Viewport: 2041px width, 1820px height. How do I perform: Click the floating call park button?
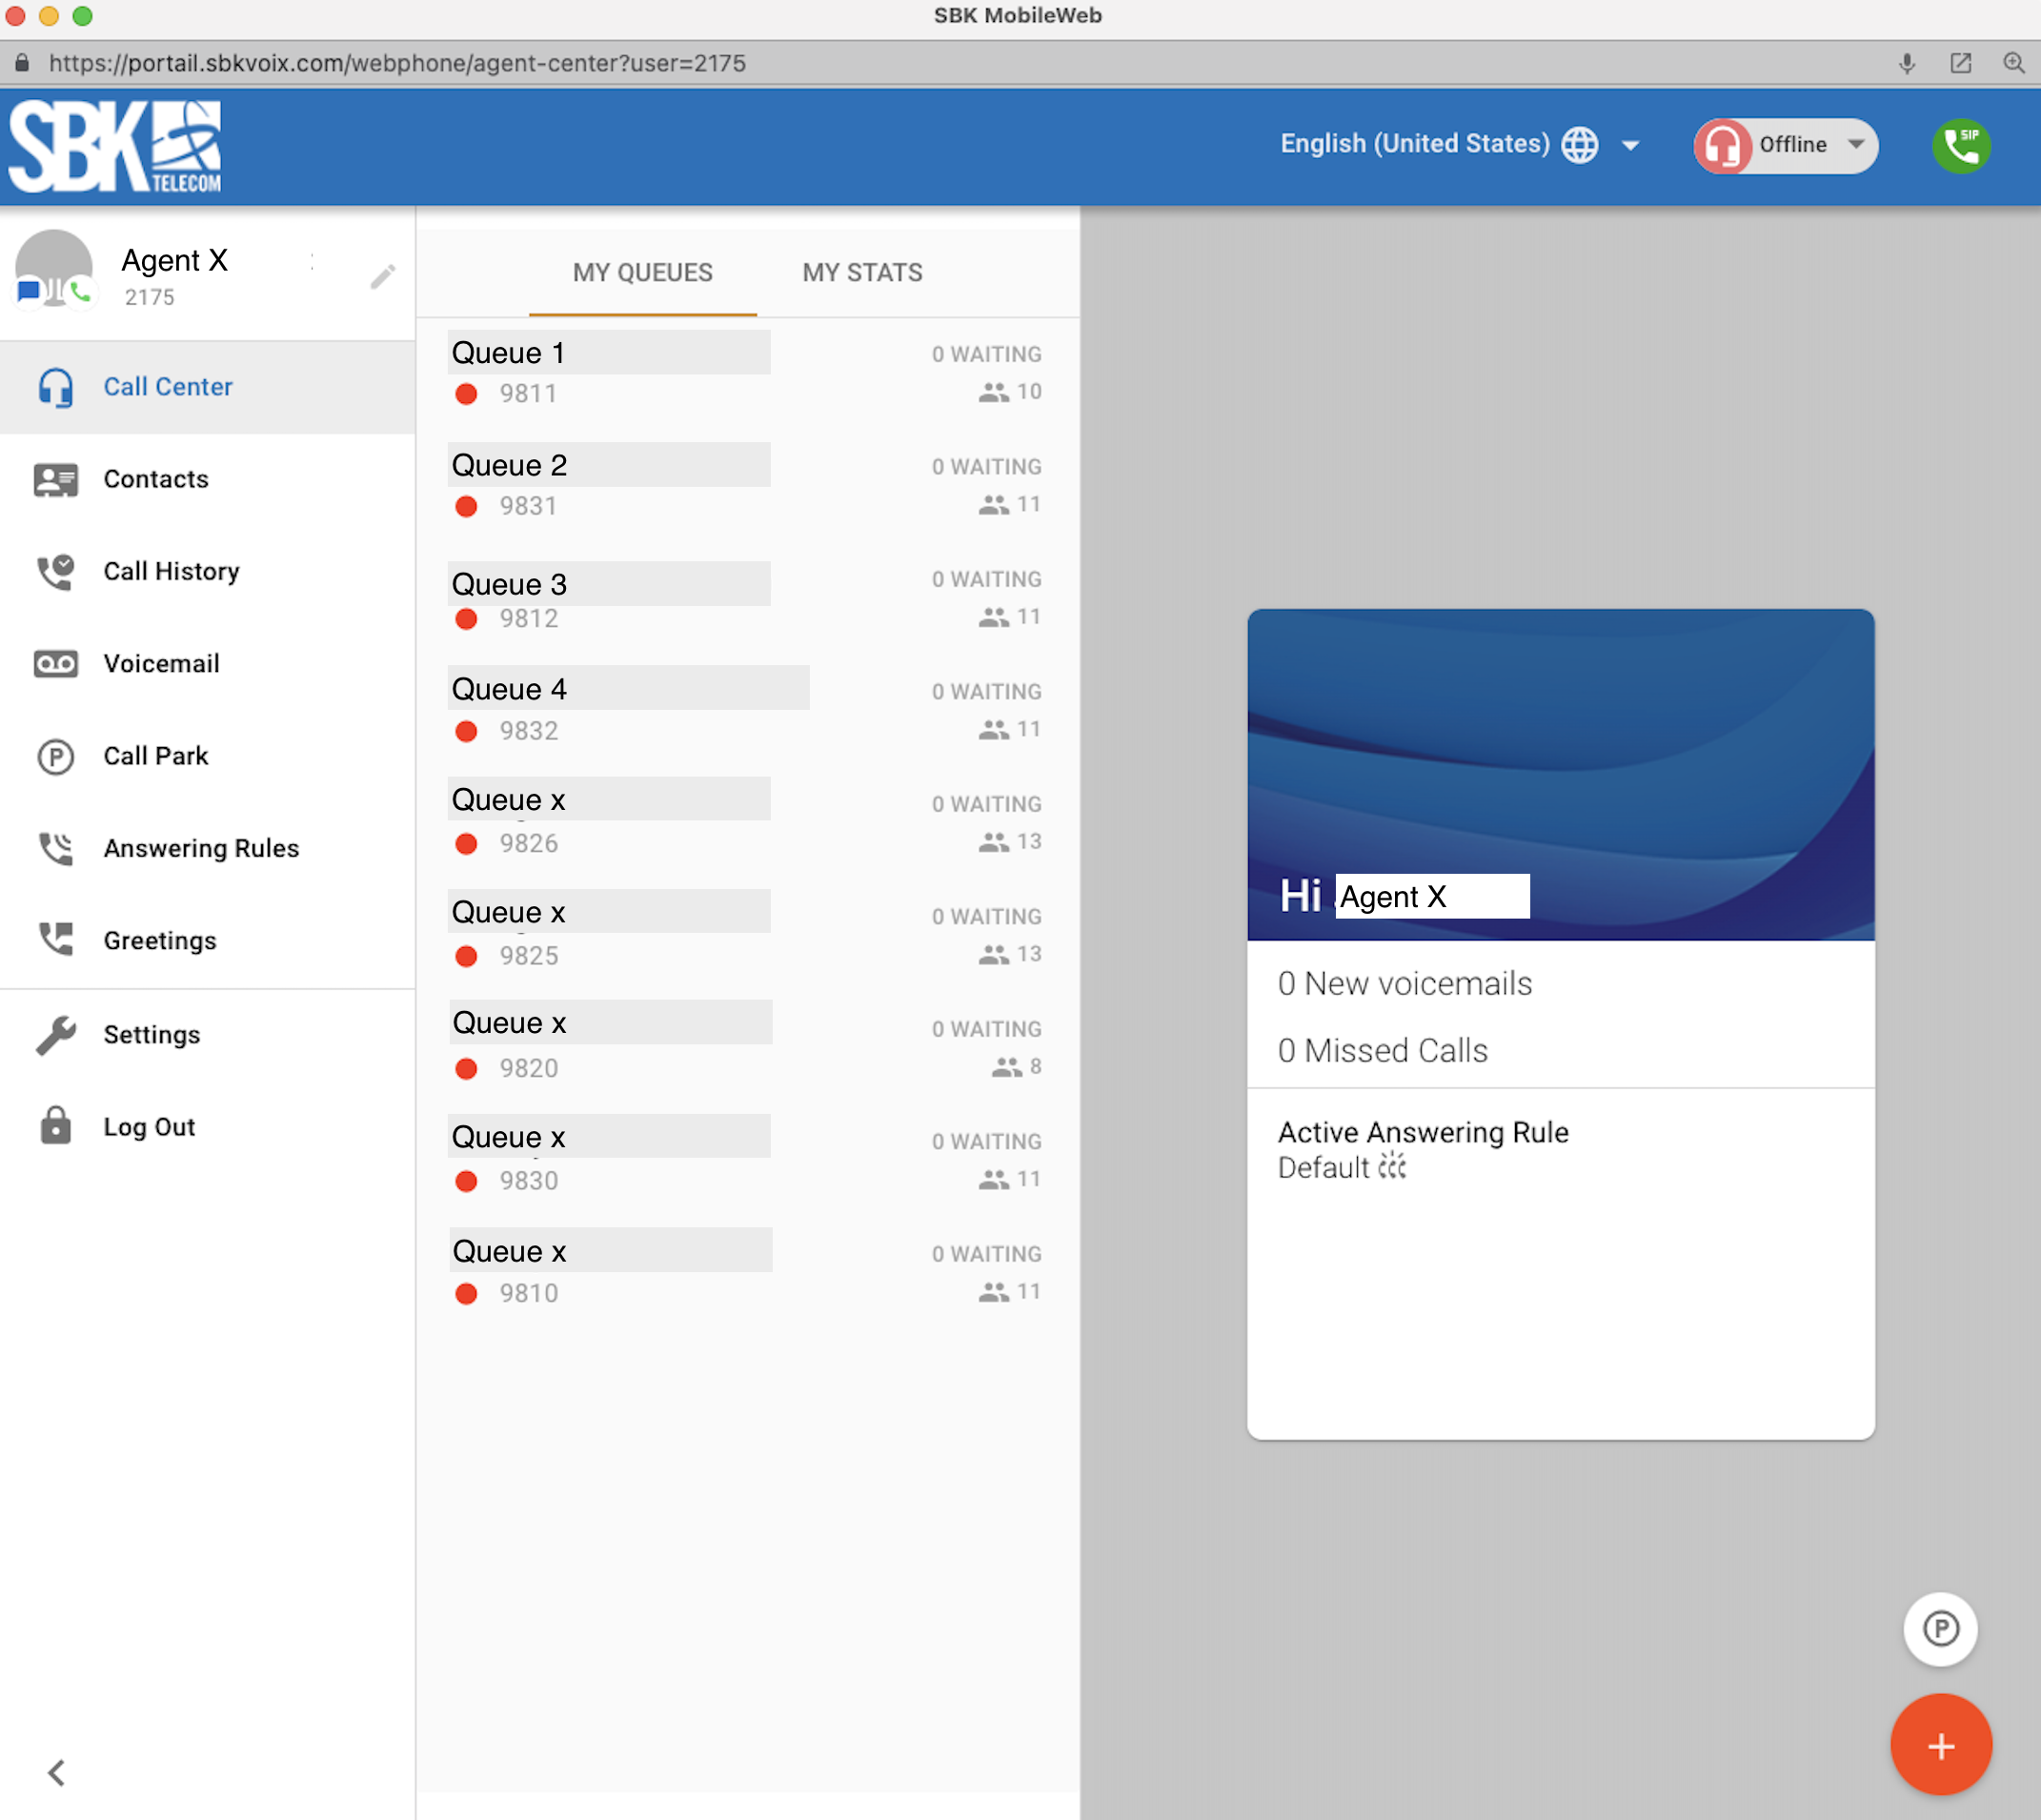click(x=1940, y=1629)
